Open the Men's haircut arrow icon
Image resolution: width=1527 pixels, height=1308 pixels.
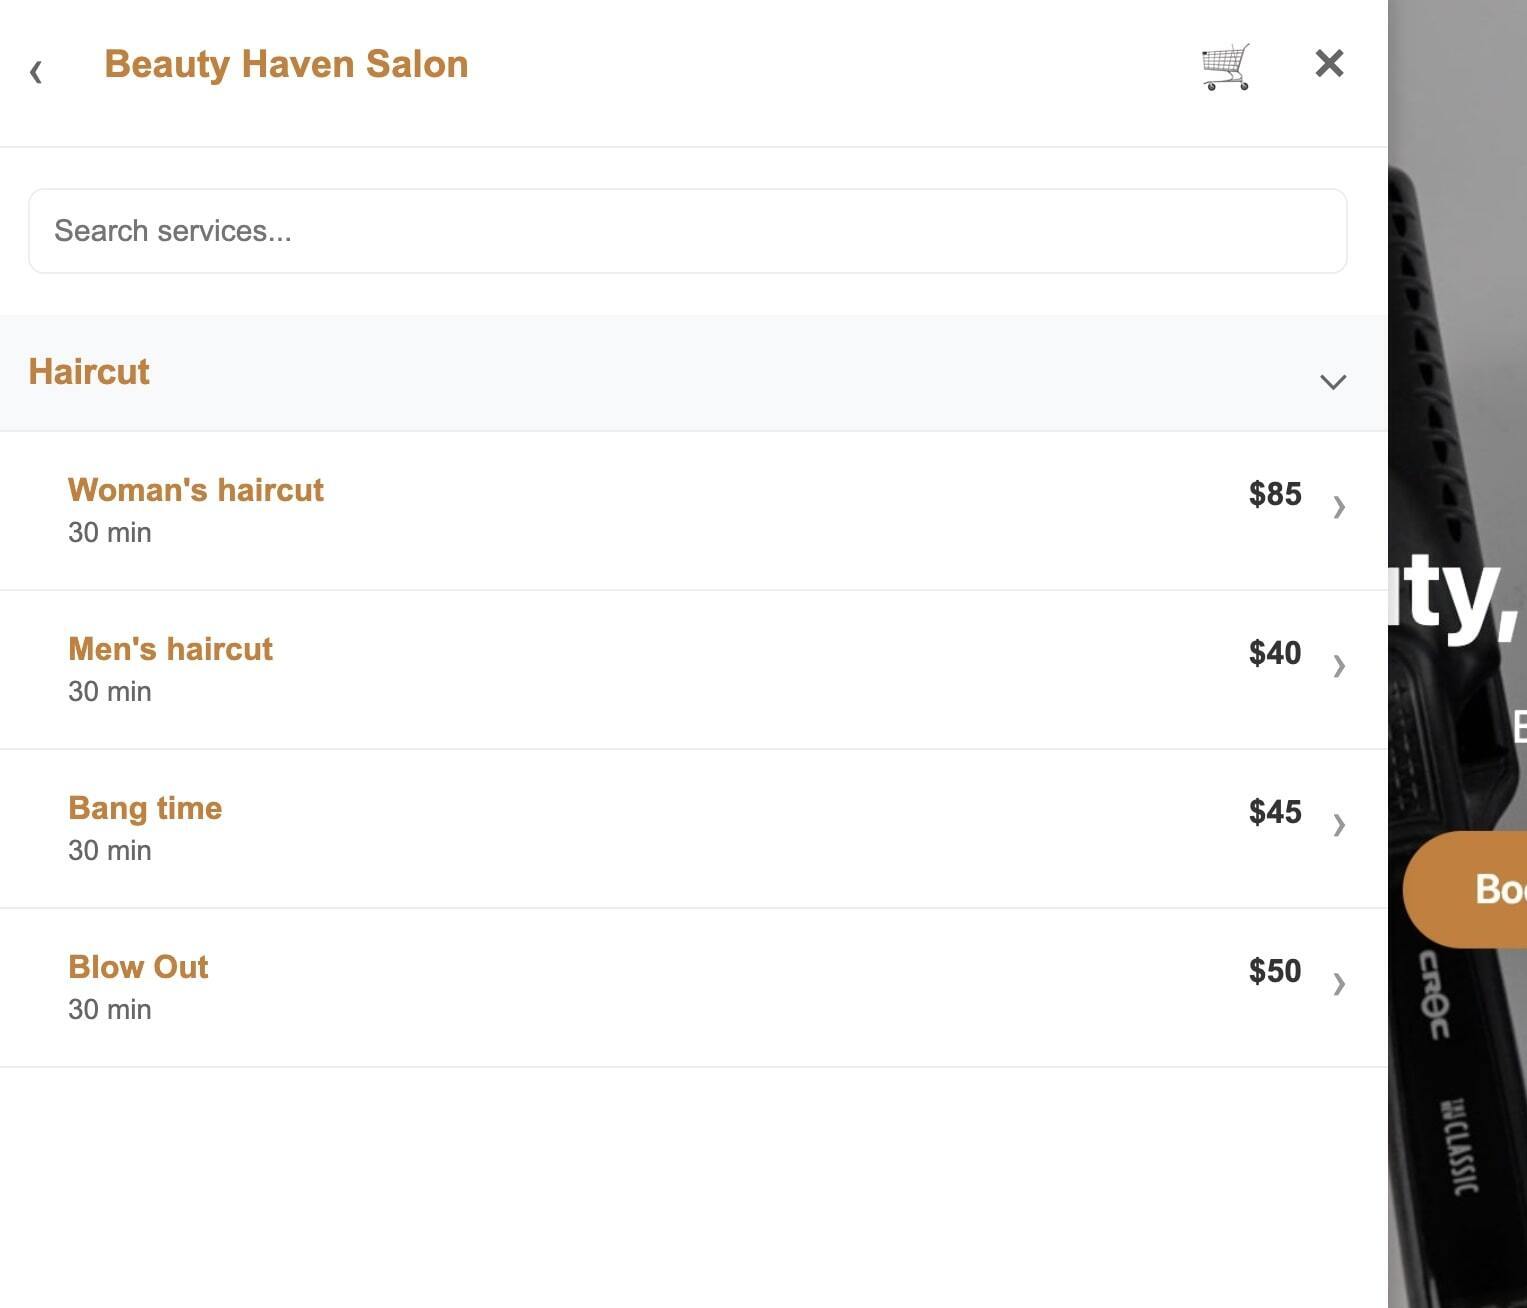pos(1339,666)
